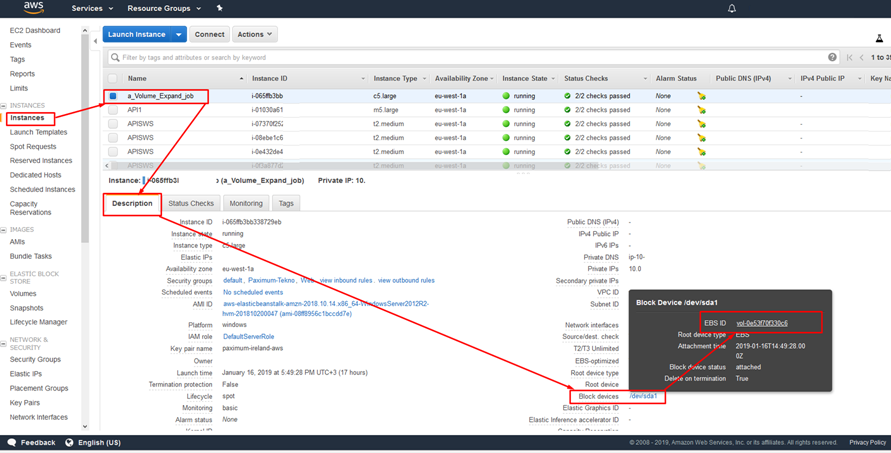Open the Actions dropdown
Viewport: 891px width, 453px height.
tap(255, 35)
